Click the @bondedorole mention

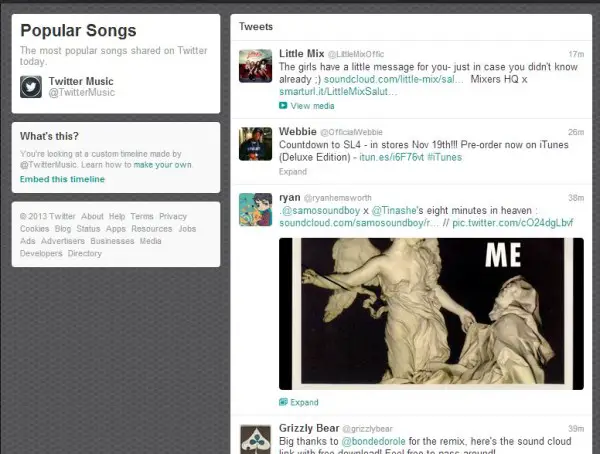coord(373,441)
